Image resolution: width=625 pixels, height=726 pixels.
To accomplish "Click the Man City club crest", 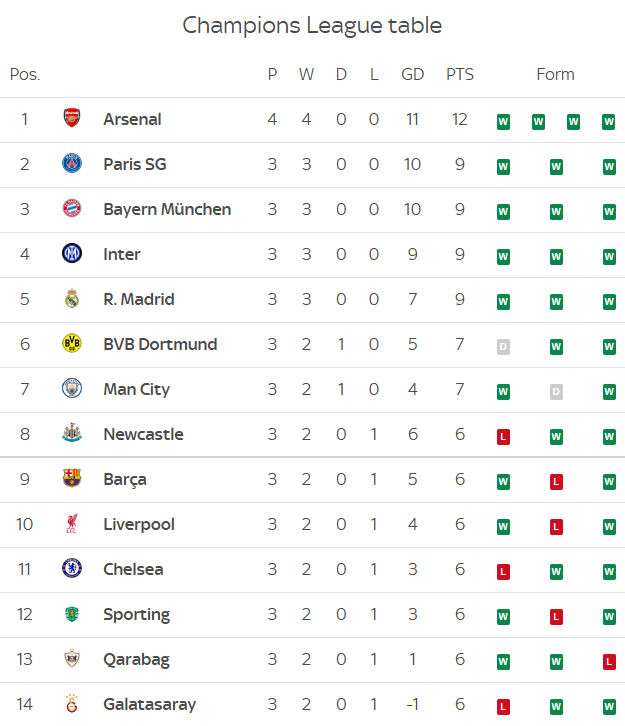I will (x=72, y=389).
